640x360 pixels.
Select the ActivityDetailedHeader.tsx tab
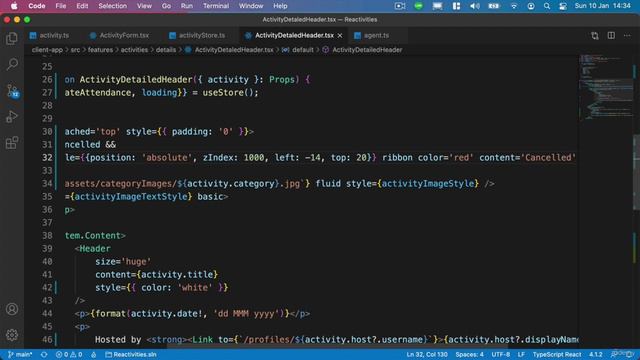294,36
